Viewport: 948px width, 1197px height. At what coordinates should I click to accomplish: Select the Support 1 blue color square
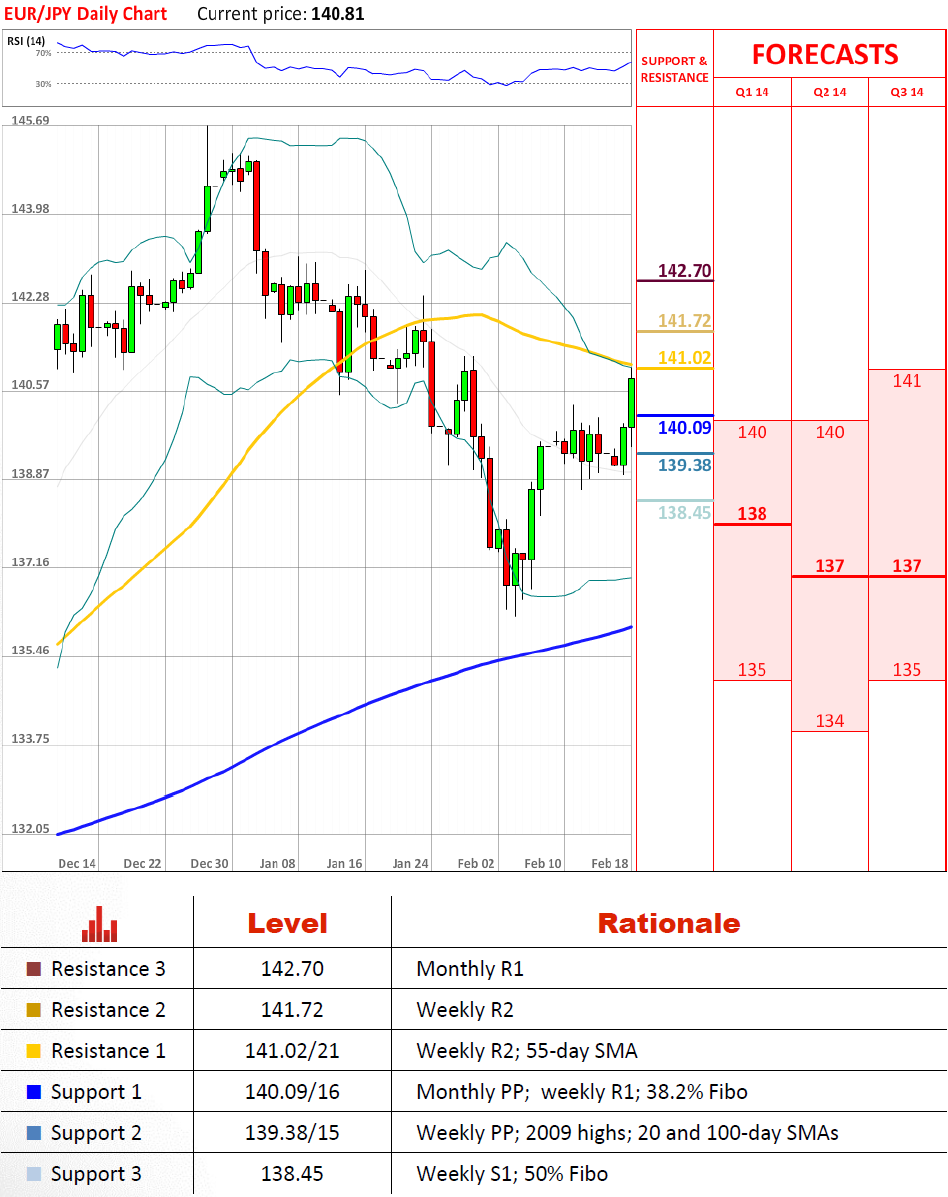[34, 1092]
